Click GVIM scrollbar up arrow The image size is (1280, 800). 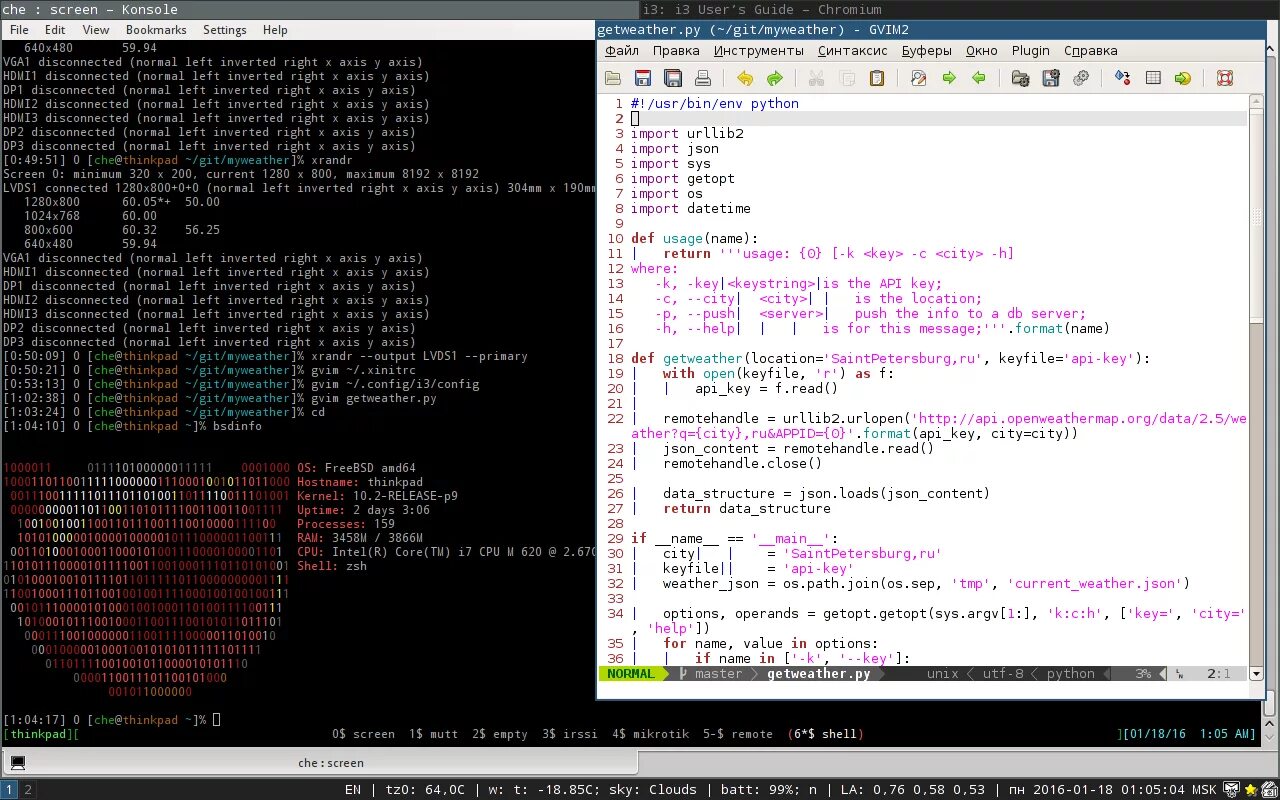(x=1256, y=102)
